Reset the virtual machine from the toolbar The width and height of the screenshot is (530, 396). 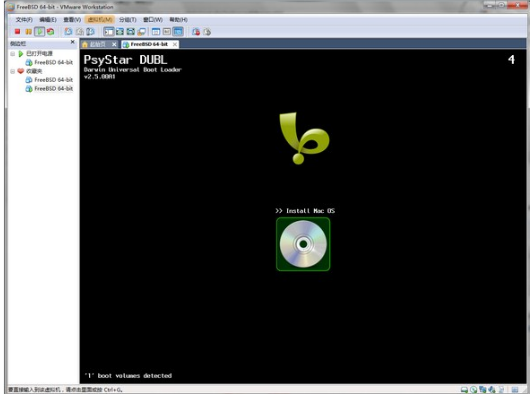[x=50, y=32]
